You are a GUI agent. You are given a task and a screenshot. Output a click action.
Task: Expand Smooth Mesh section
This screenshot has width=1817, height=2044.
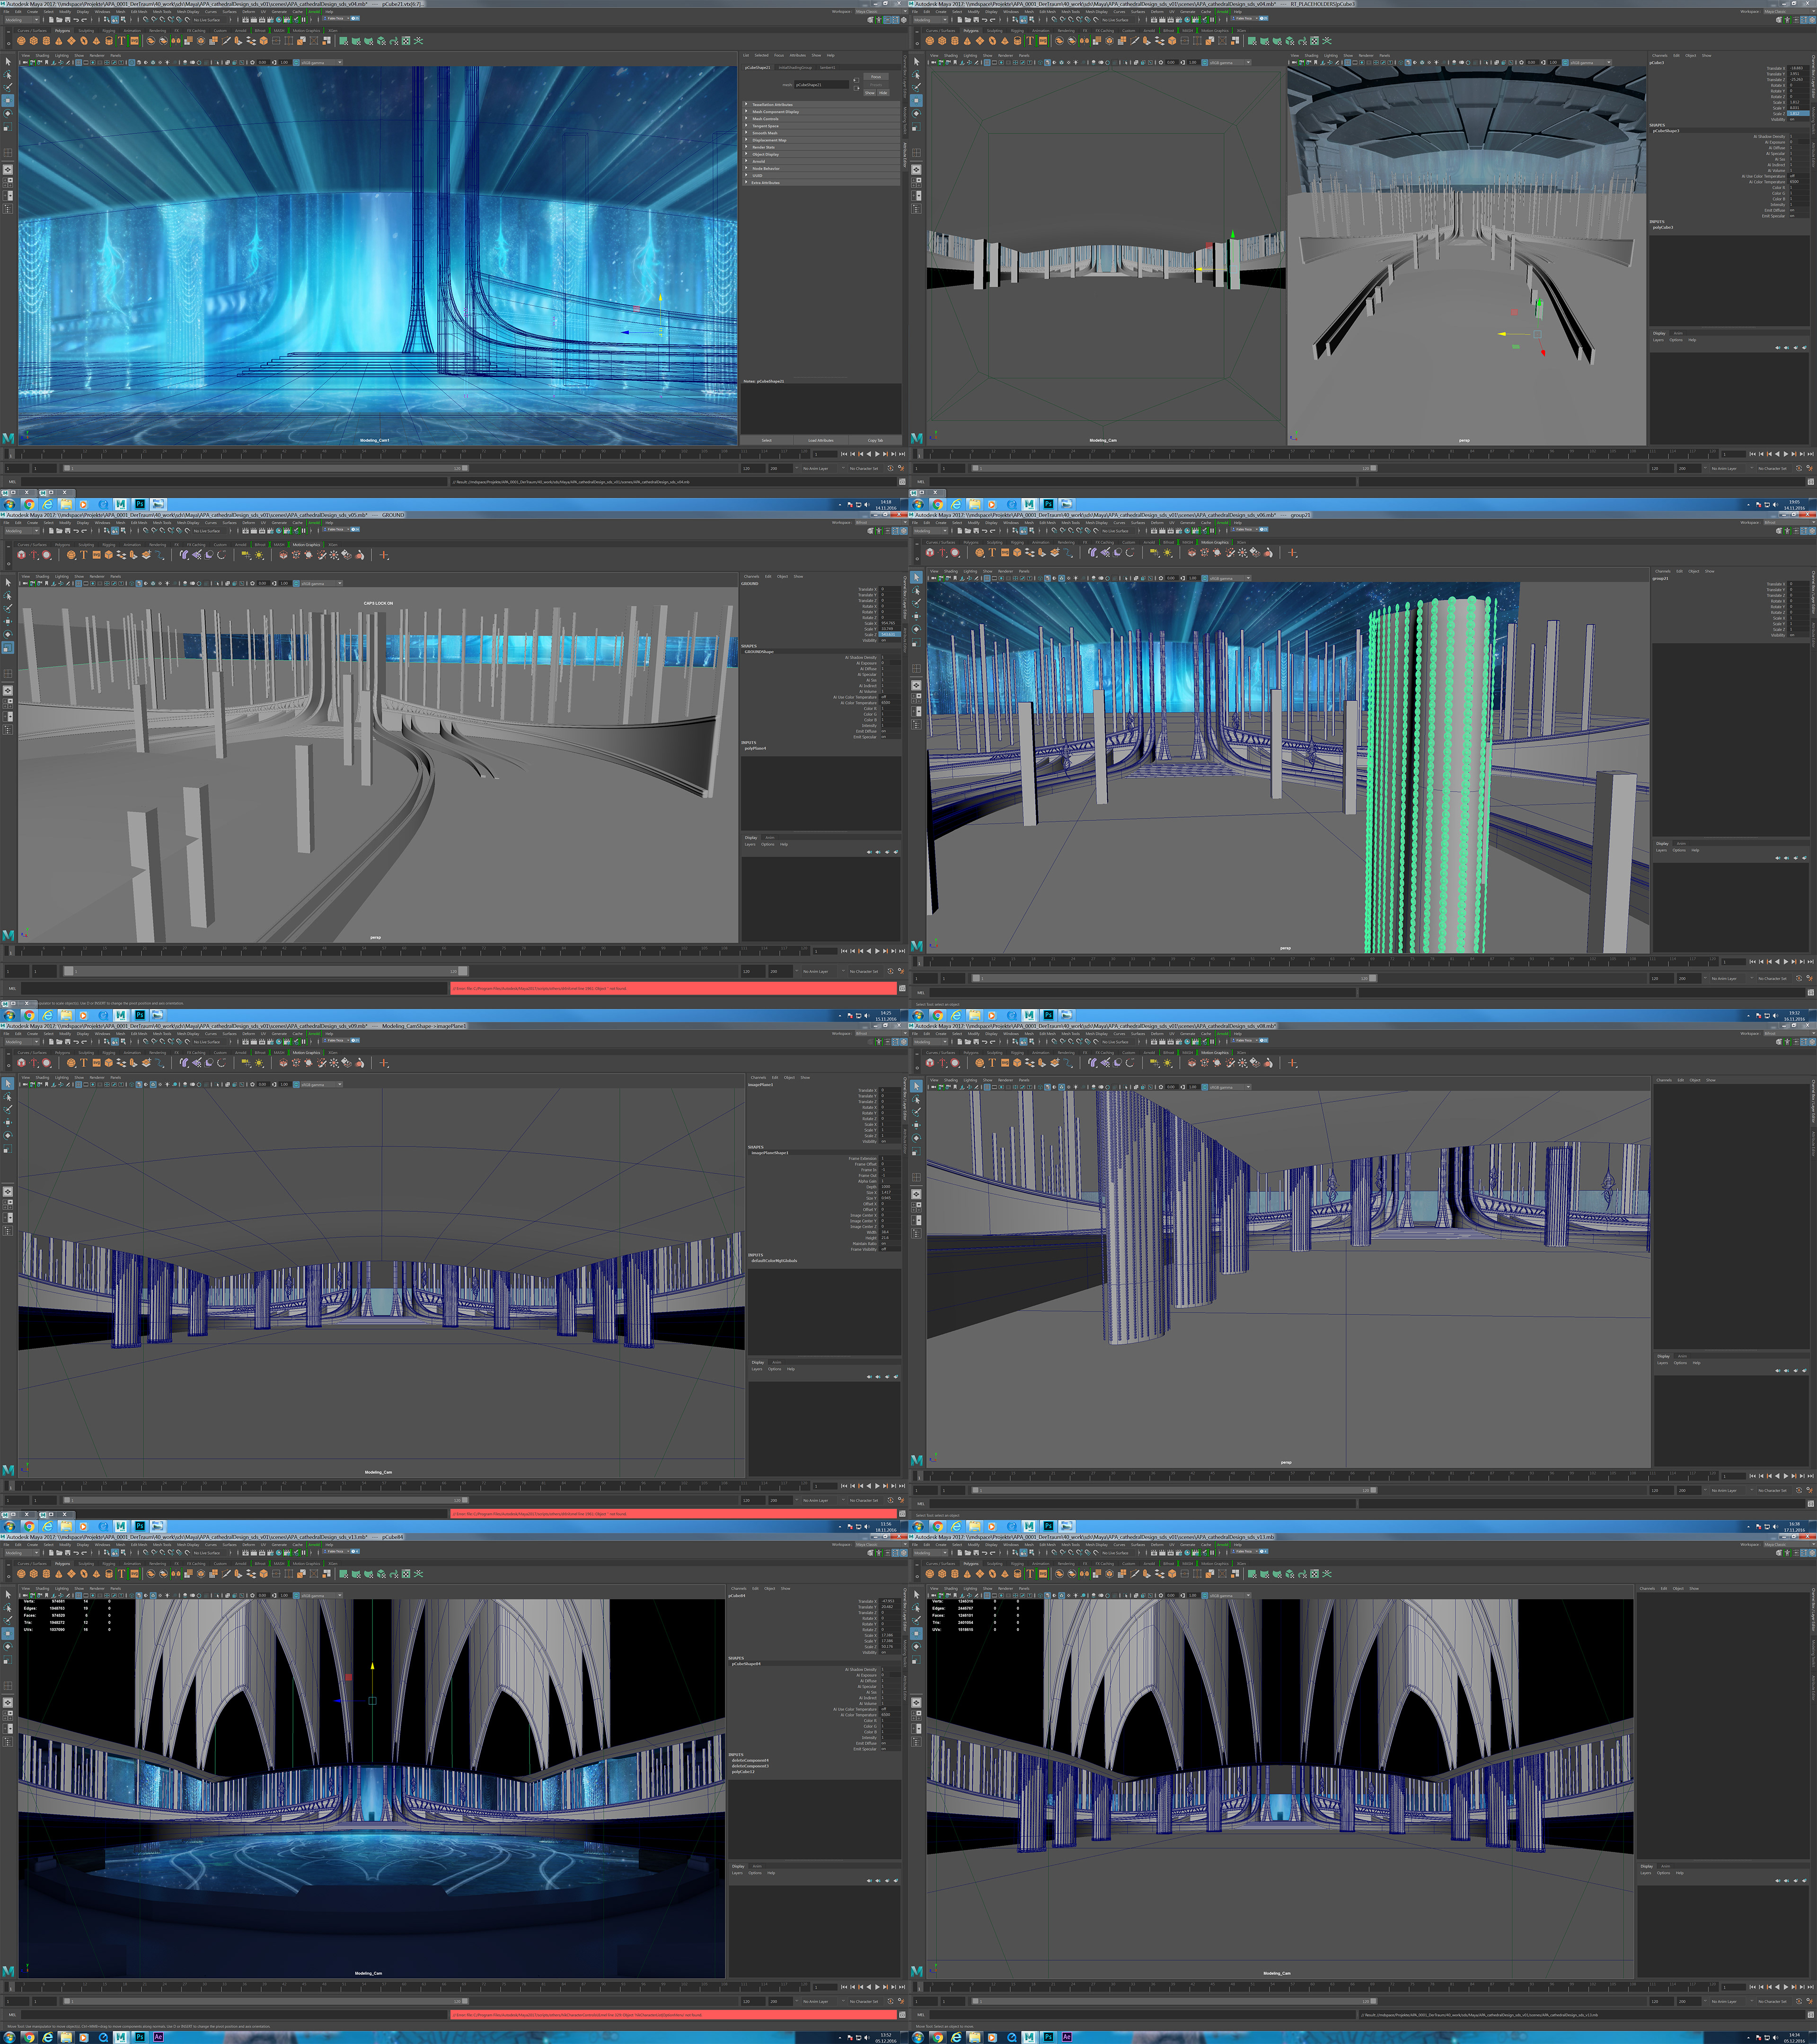[x=821, y=133]
